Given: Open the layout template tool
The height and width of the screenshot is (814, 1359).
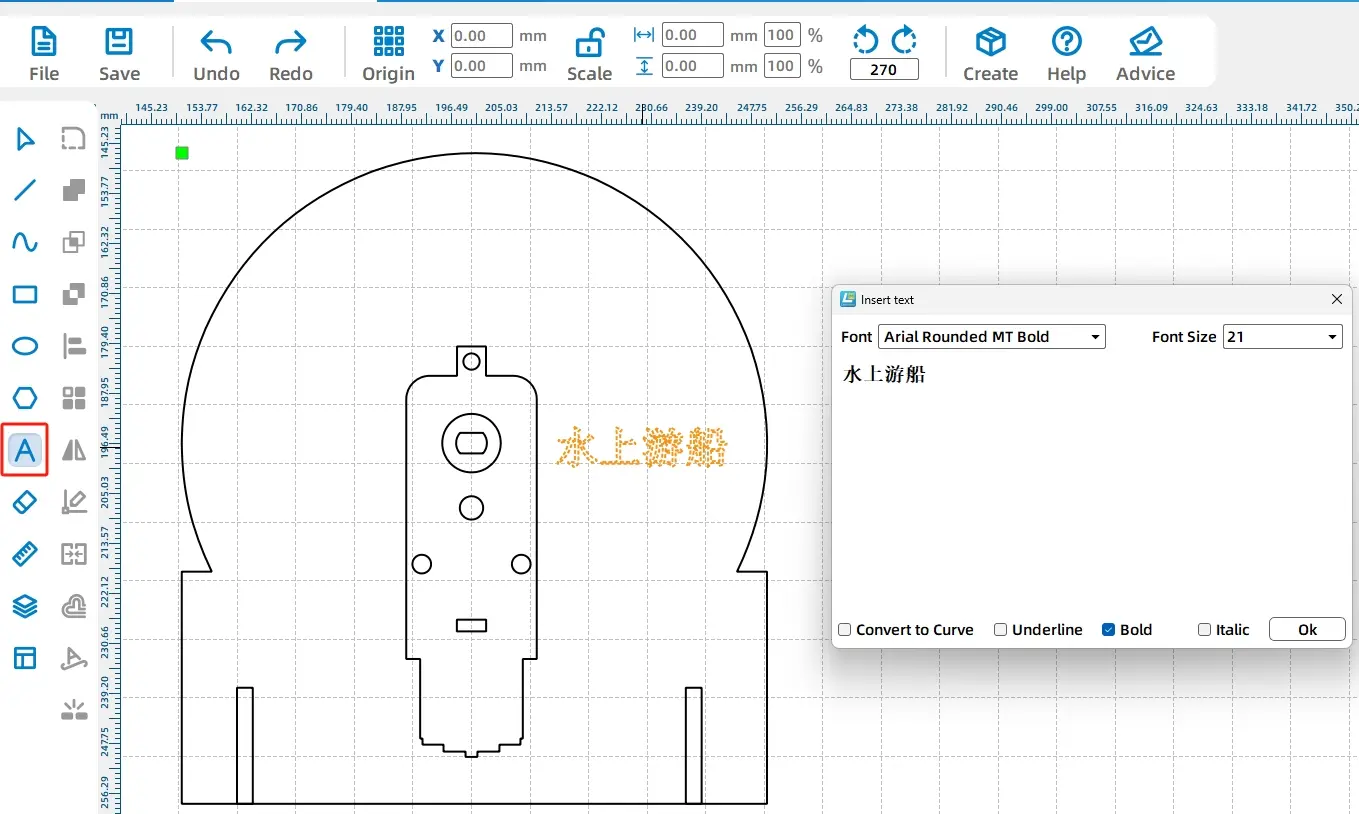Looking at the screenshot, I should click(25, 657).
